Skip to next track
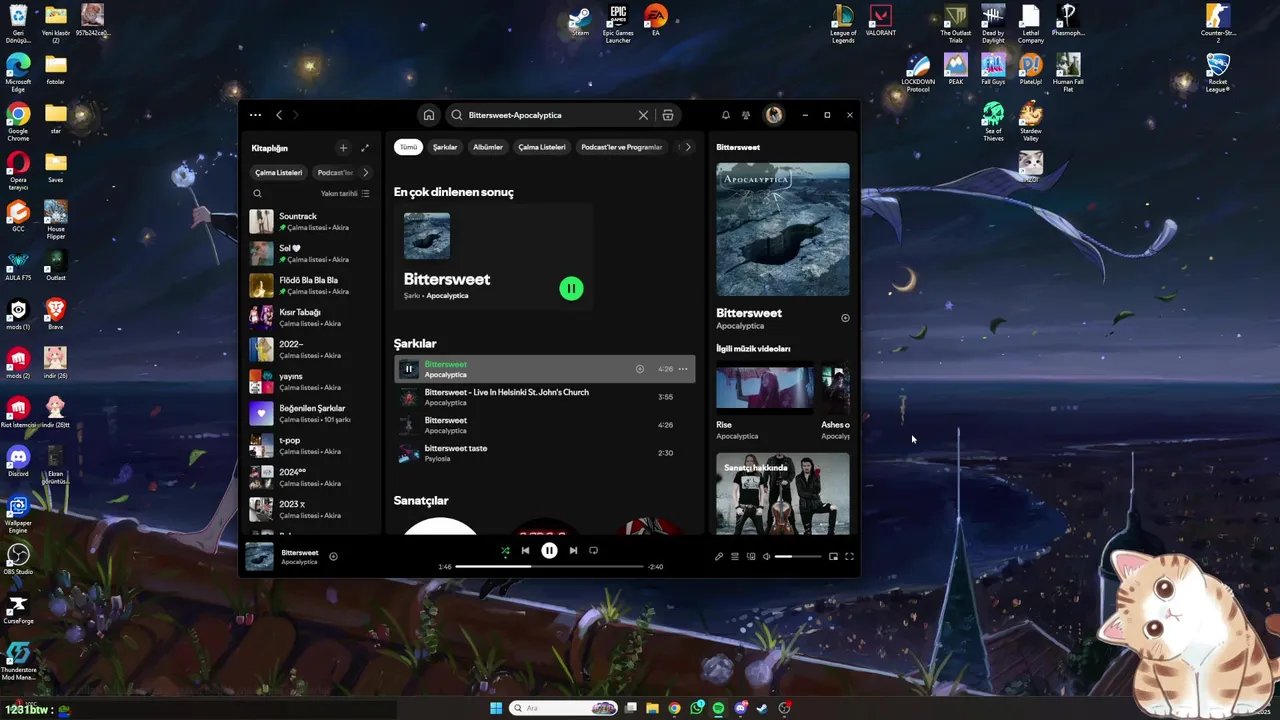Image resolution: width=1280 pixels, height=720 pixels. click(573, 550)
